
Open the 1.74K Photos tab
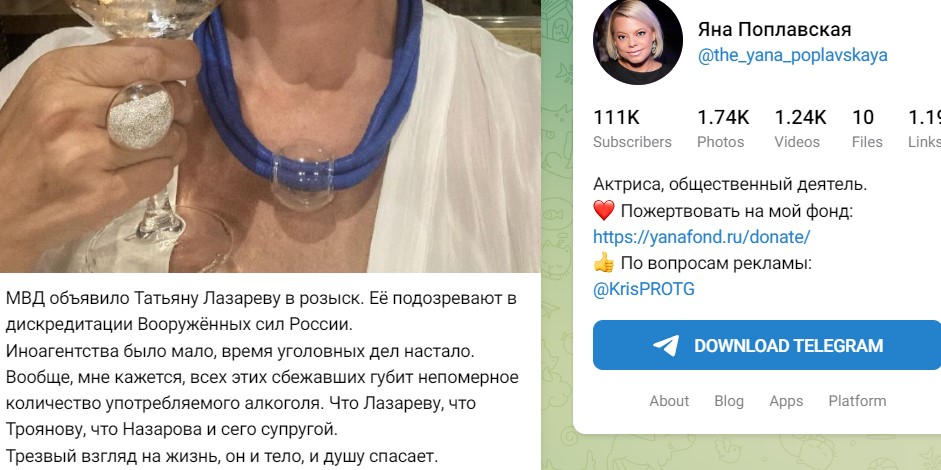tap(723, 128)
